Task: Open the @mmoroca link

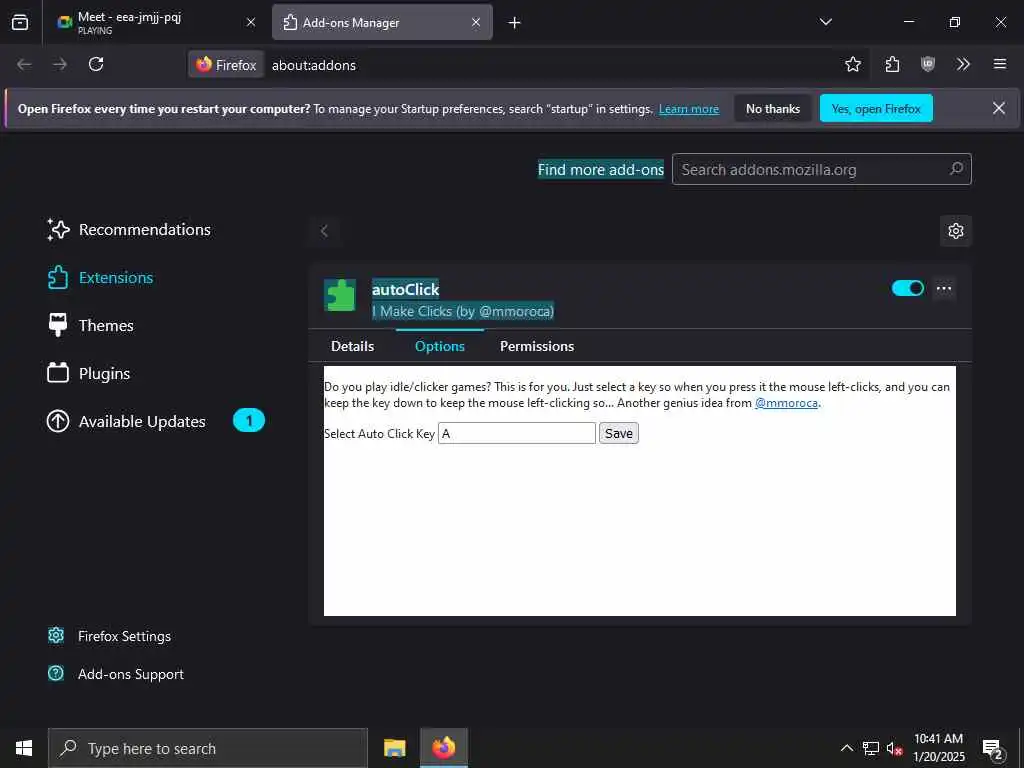Action: [x=786, y=403]
